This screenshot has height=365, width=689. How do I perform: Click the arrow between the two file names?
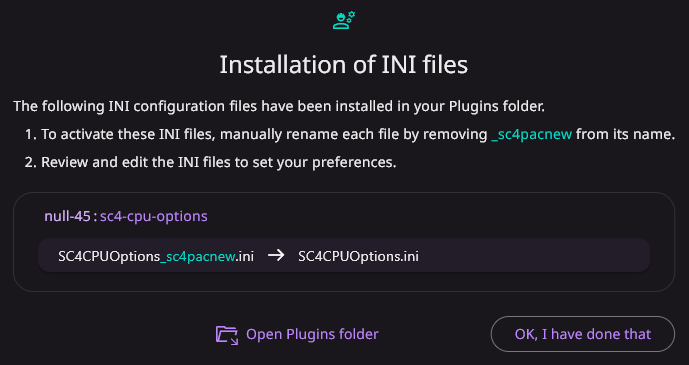(x=276, y=255)
